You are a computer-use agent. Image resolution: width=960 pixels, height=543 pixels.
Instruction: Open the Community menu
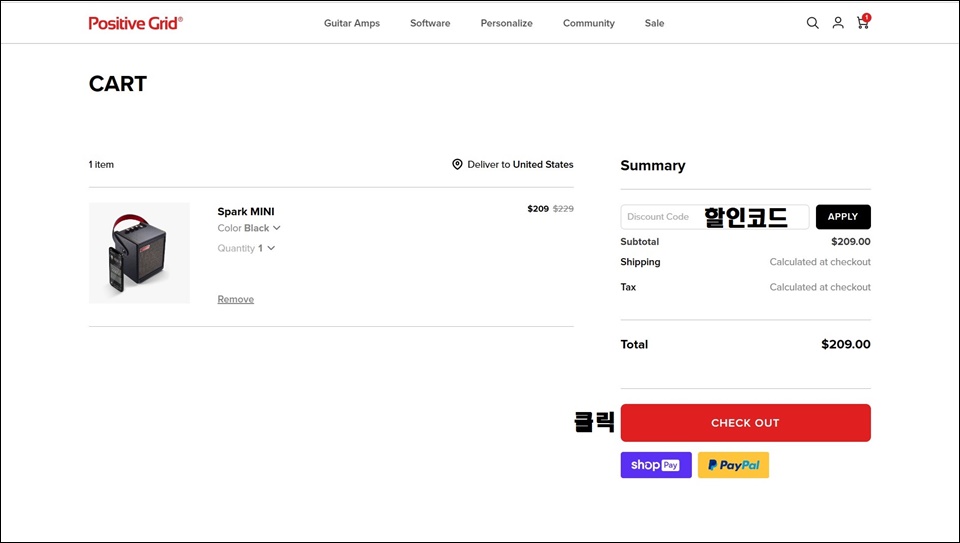coord(588,23)
